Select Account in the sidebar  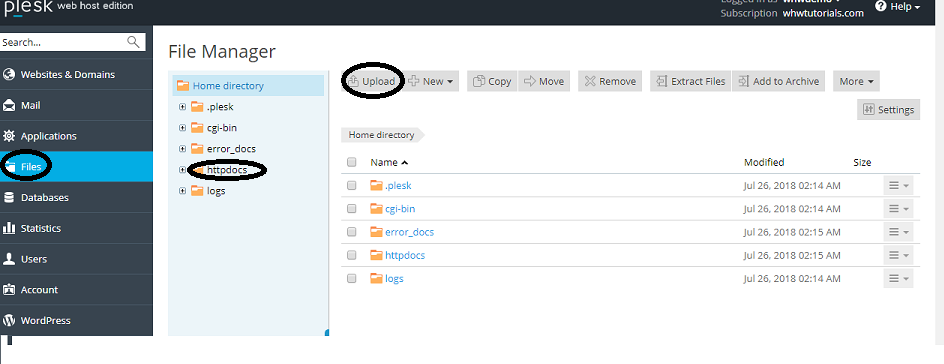(x=39, y=289)
